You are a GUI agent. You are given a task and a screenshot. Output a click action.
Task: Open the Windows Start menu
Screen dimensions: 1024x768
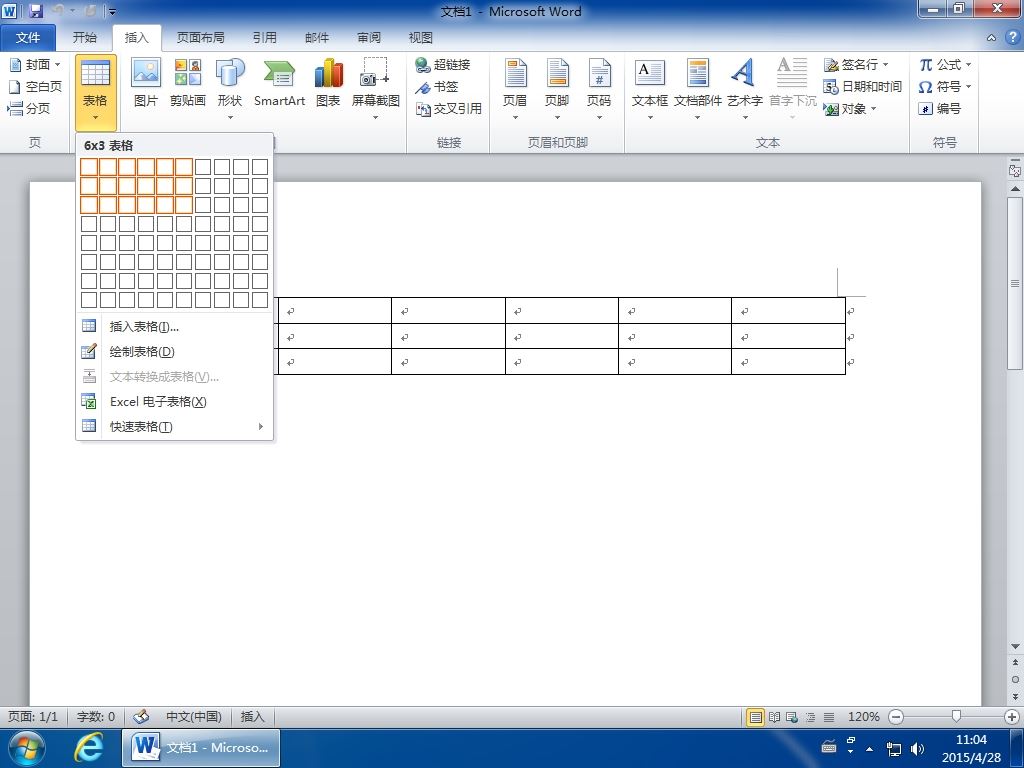[x=27, y=748]
